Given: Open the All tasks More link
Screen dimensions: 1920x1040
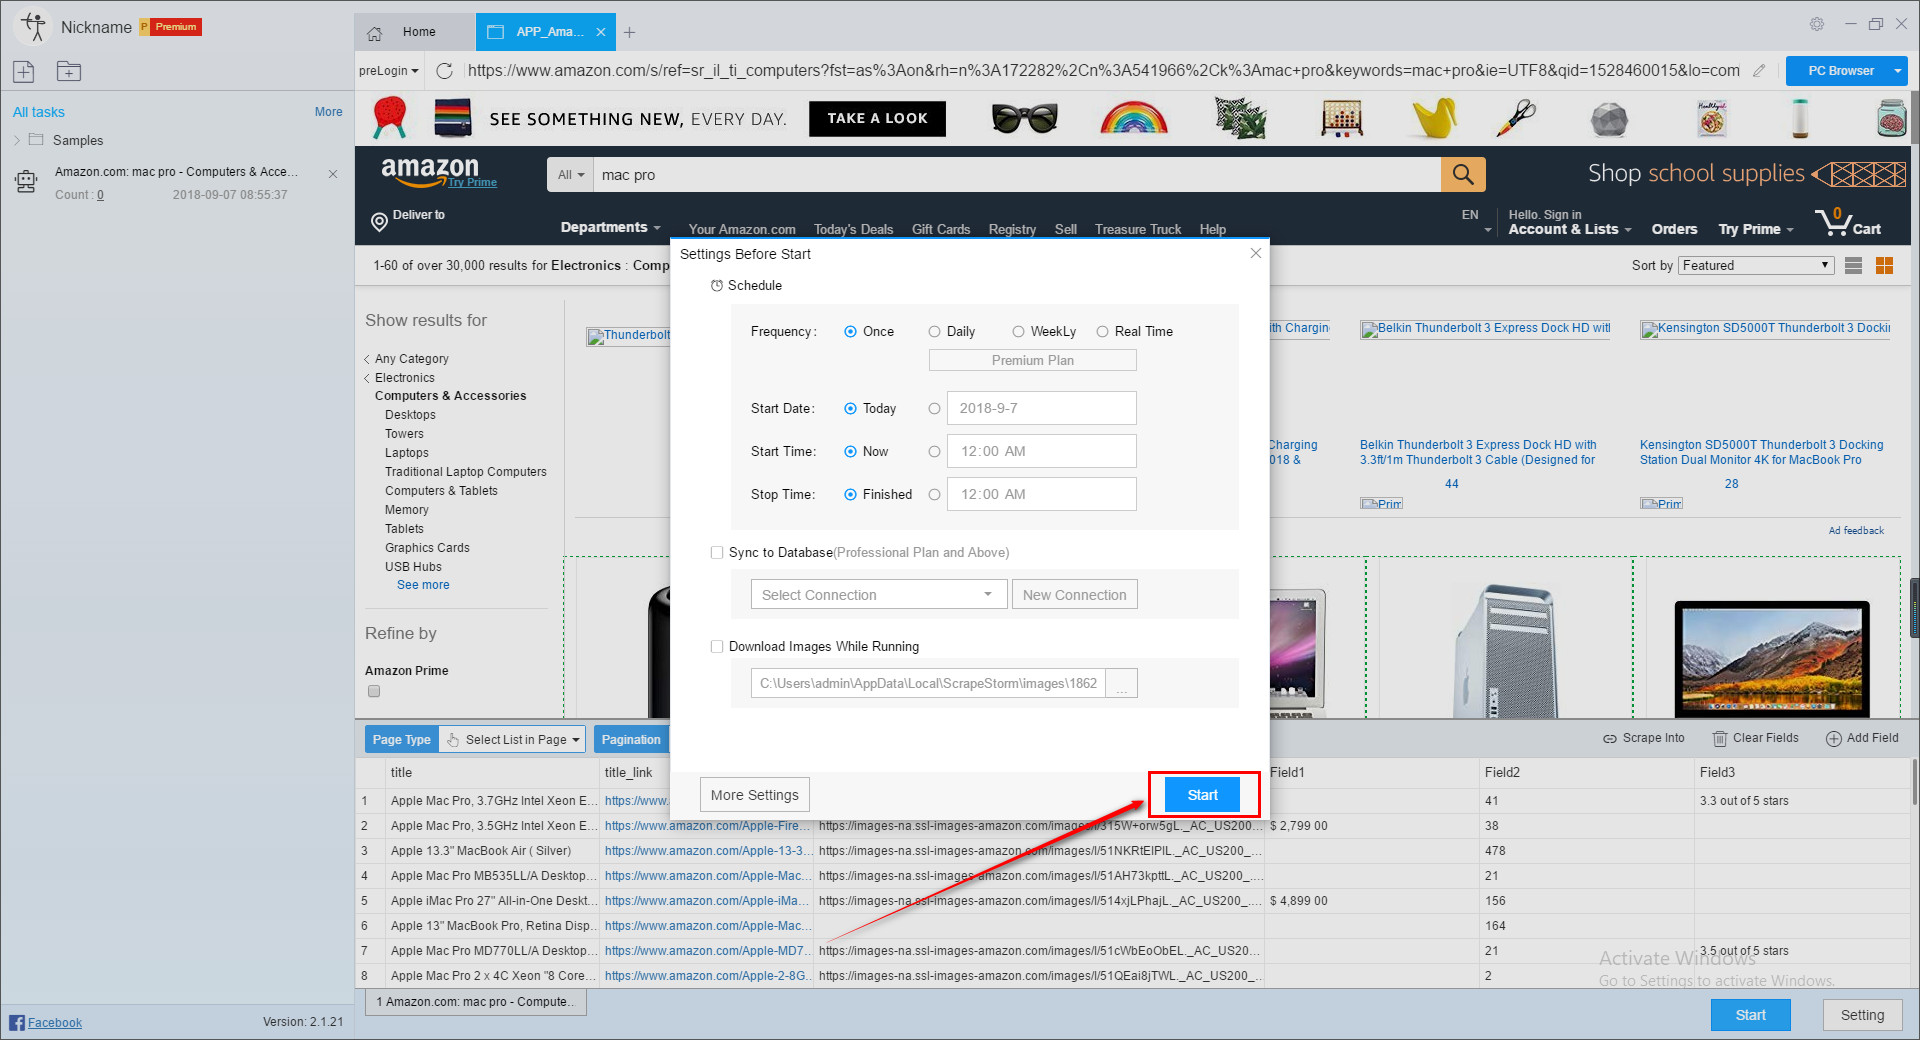Looking at the screenshot, I should coord(328,112).
